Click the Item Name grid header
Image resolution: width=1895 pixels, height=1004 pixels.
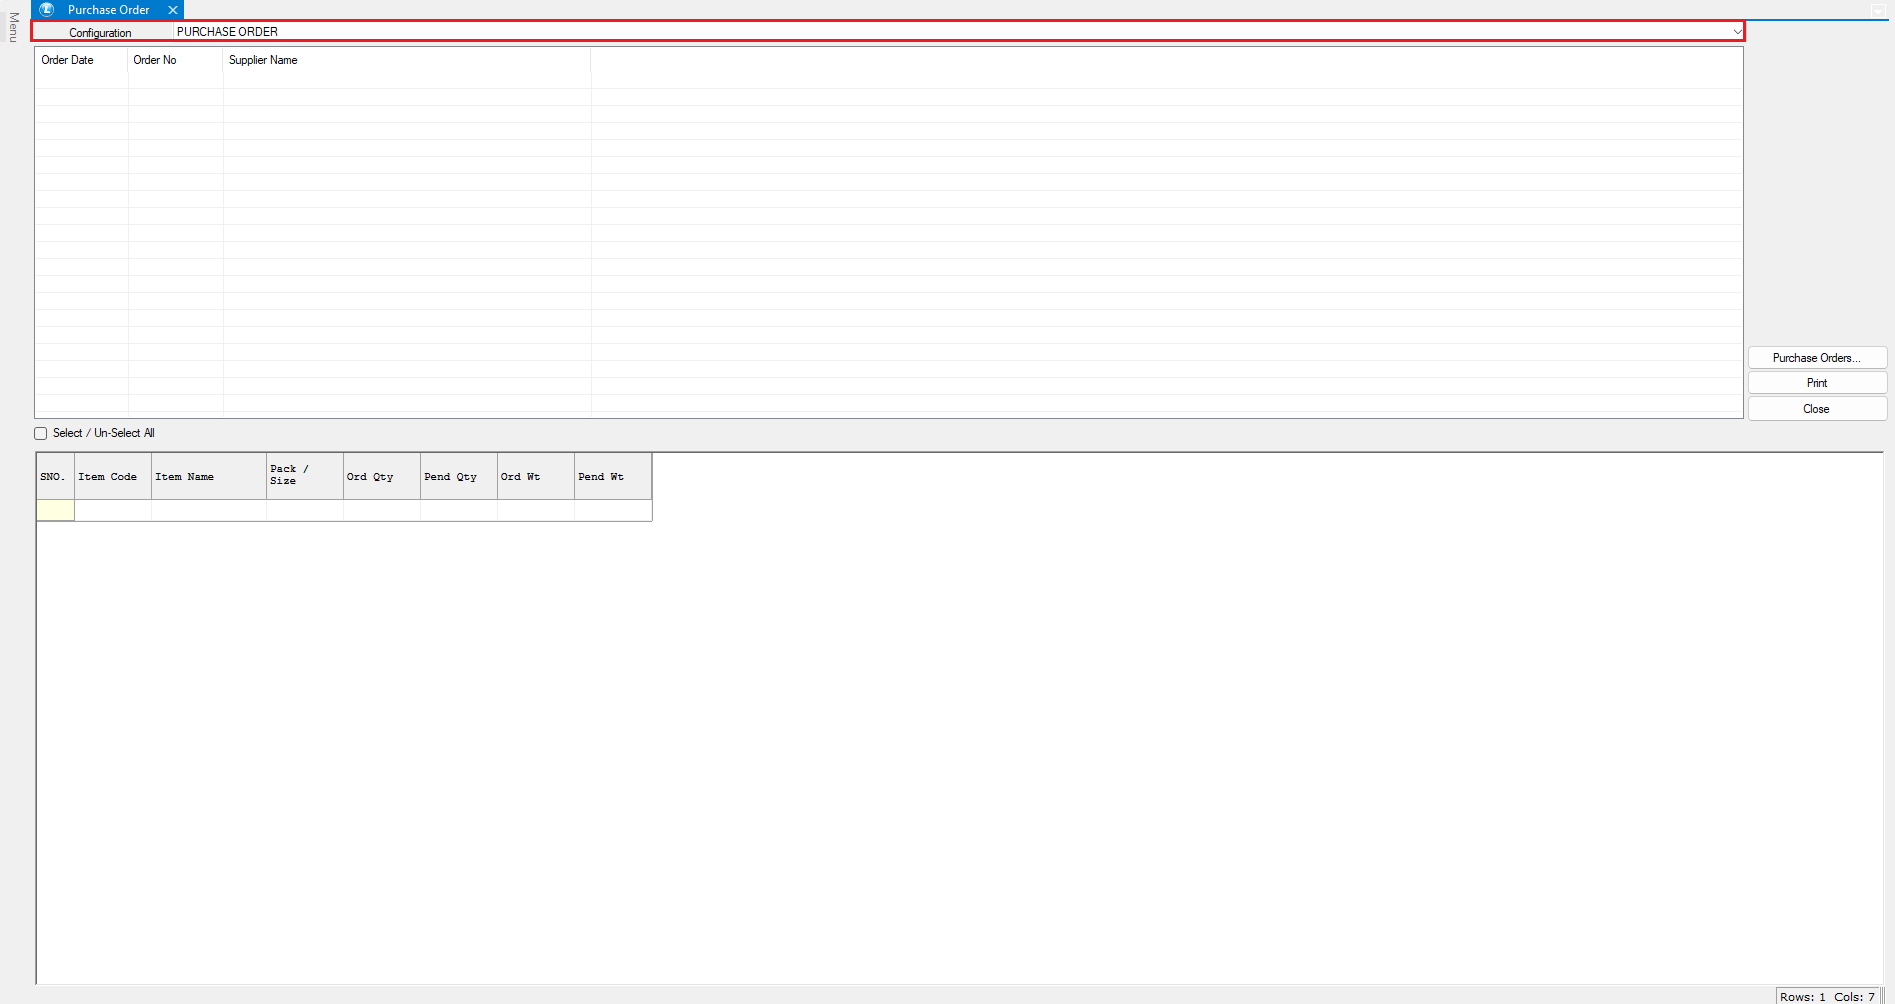[x=186, y=477]
